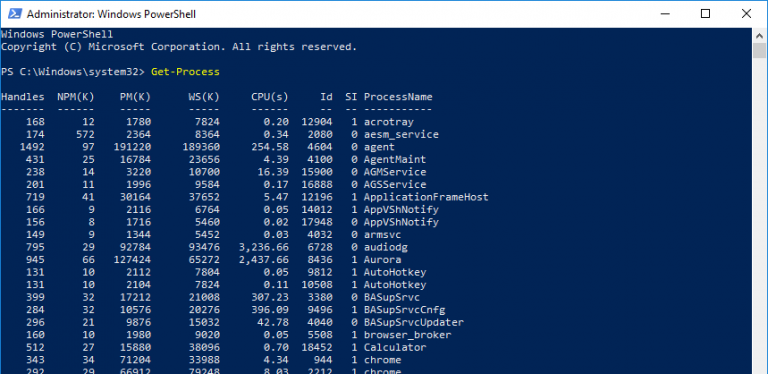This screenshot has width=768, height=374.
Task: Click the ProcessName column header
Action: (x=398, y=97)
